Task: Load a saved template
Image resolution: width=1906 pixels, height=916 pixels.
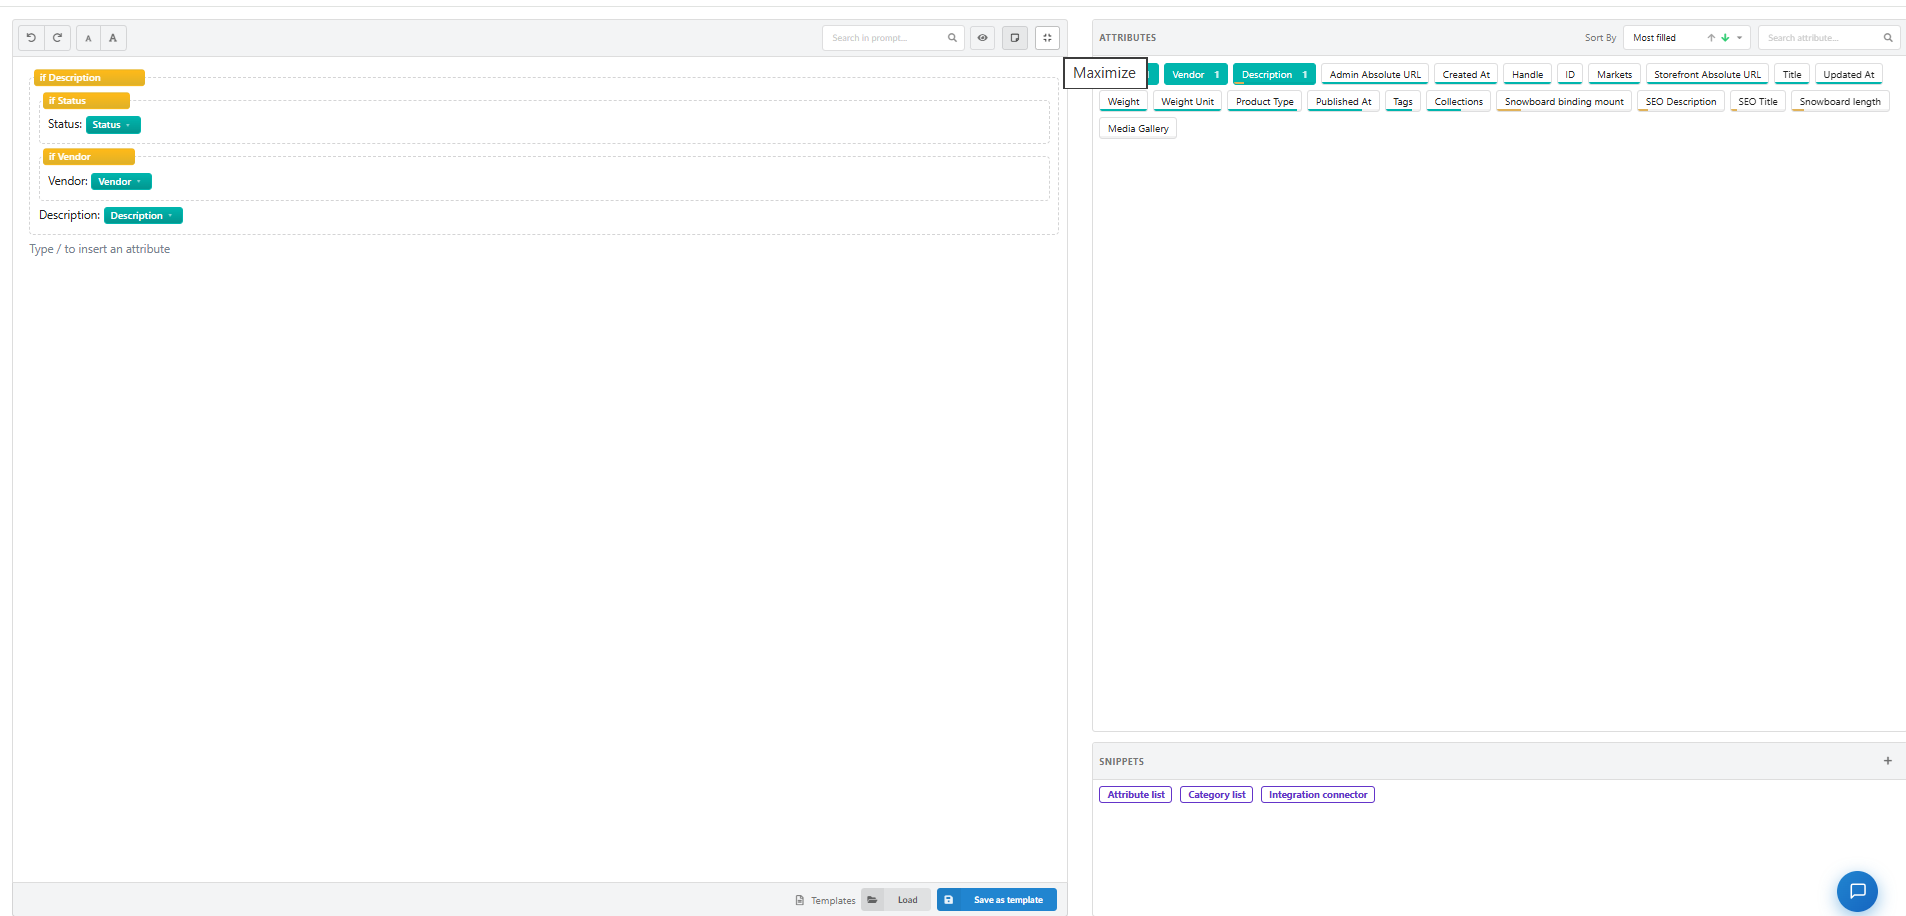Action: (896, 900)
